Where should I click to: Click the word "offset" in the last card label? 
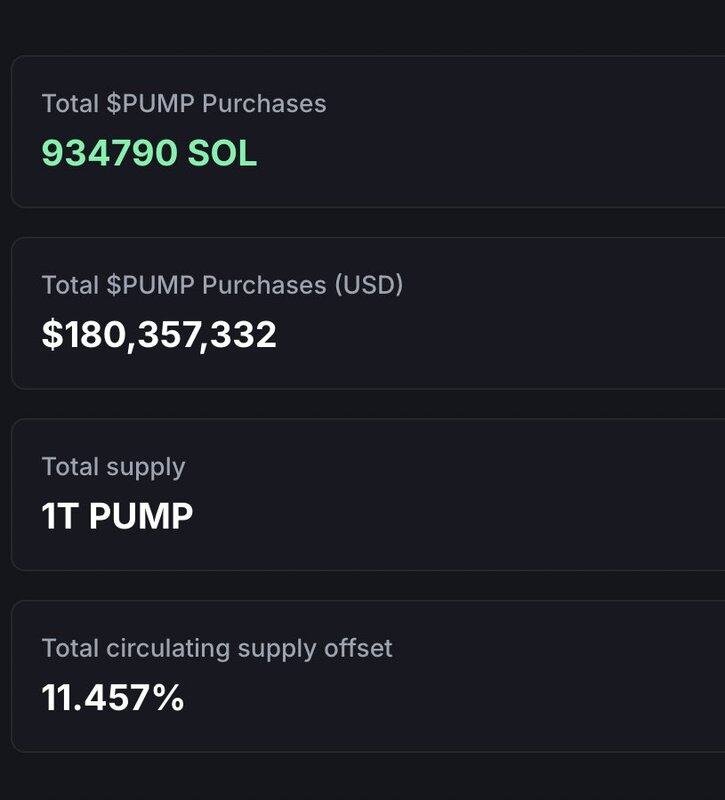coord(358,648)
